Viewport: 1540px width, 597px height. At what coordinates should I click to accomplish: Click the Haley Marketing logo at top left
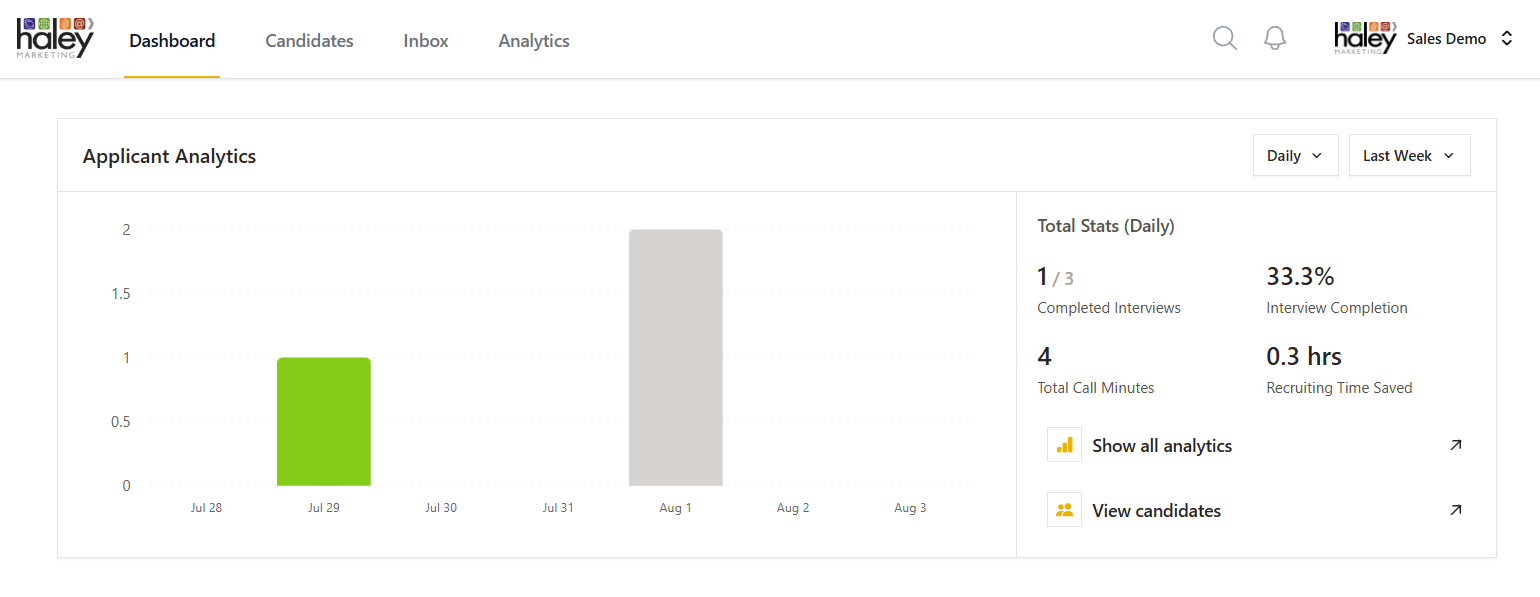(x=55, y=39)
